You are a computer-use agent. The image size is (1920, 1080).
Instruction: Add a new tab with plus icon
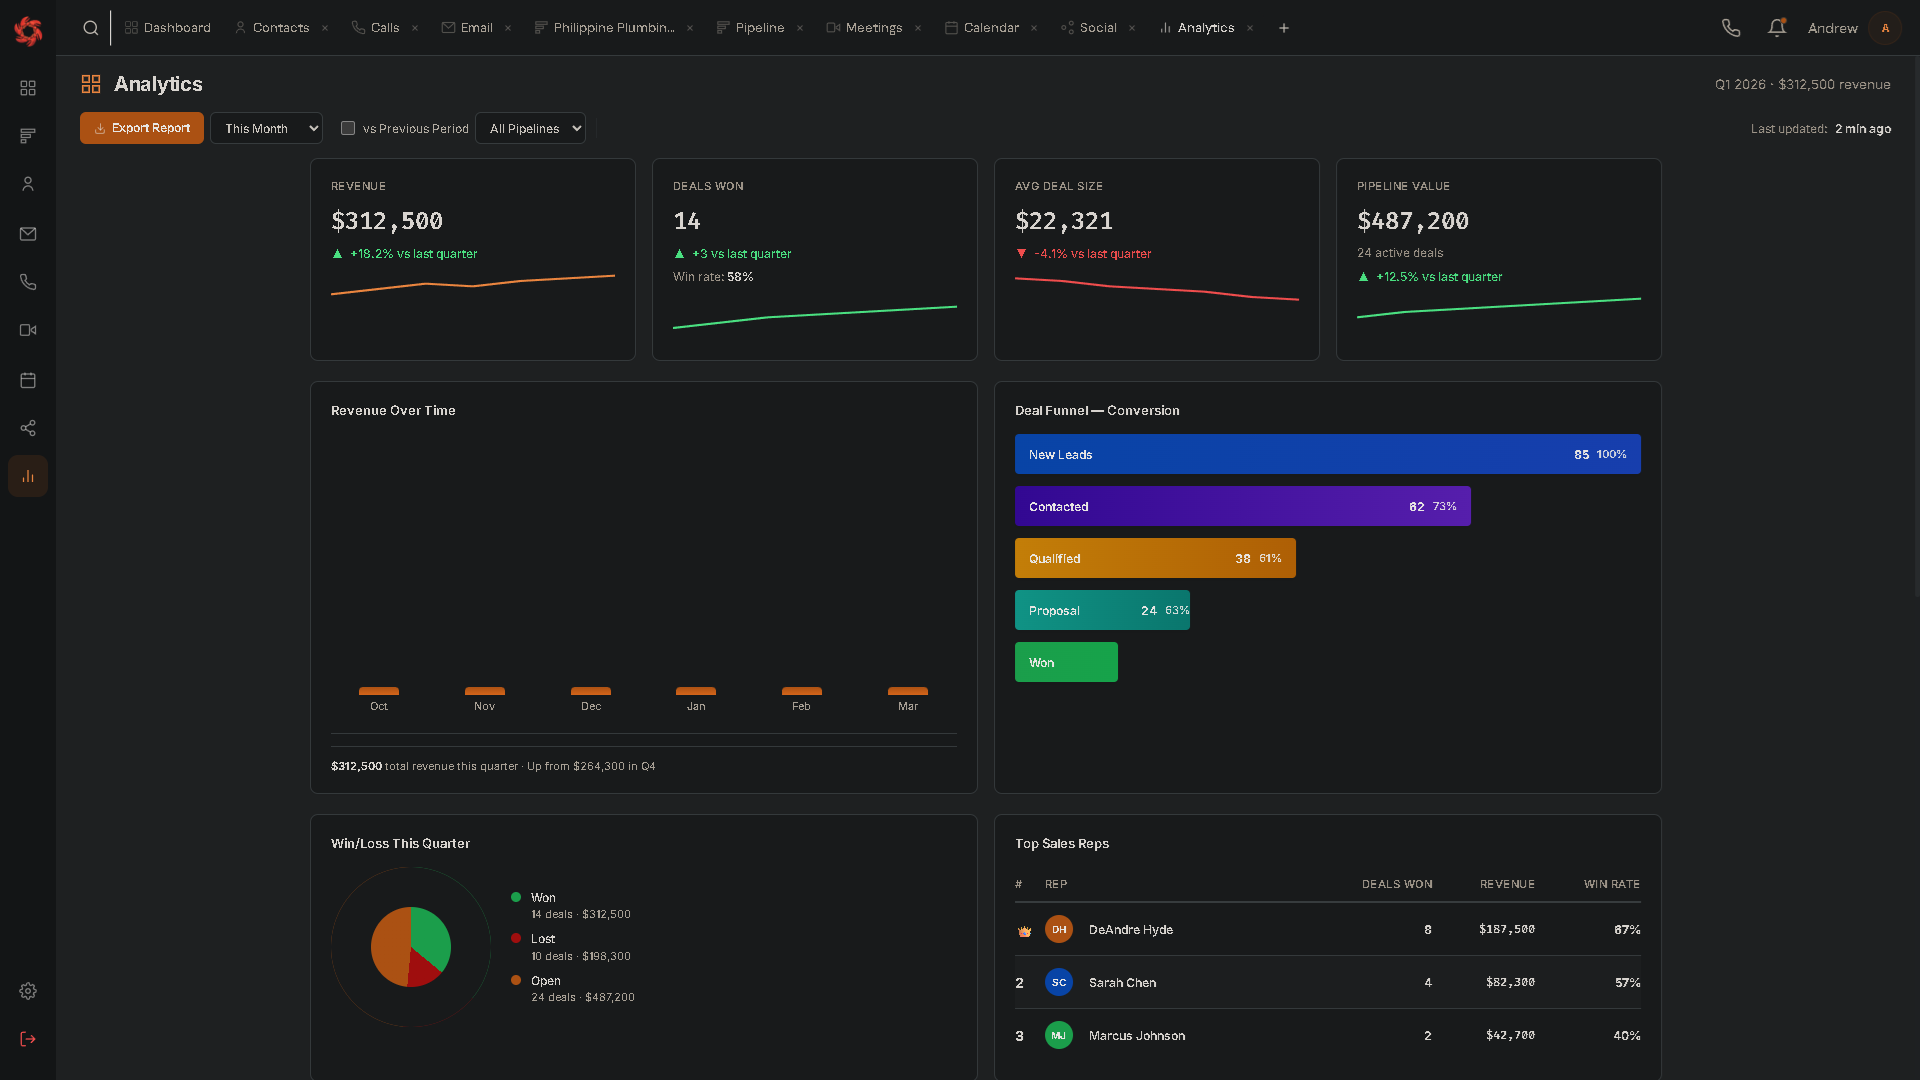(1284, 28)
